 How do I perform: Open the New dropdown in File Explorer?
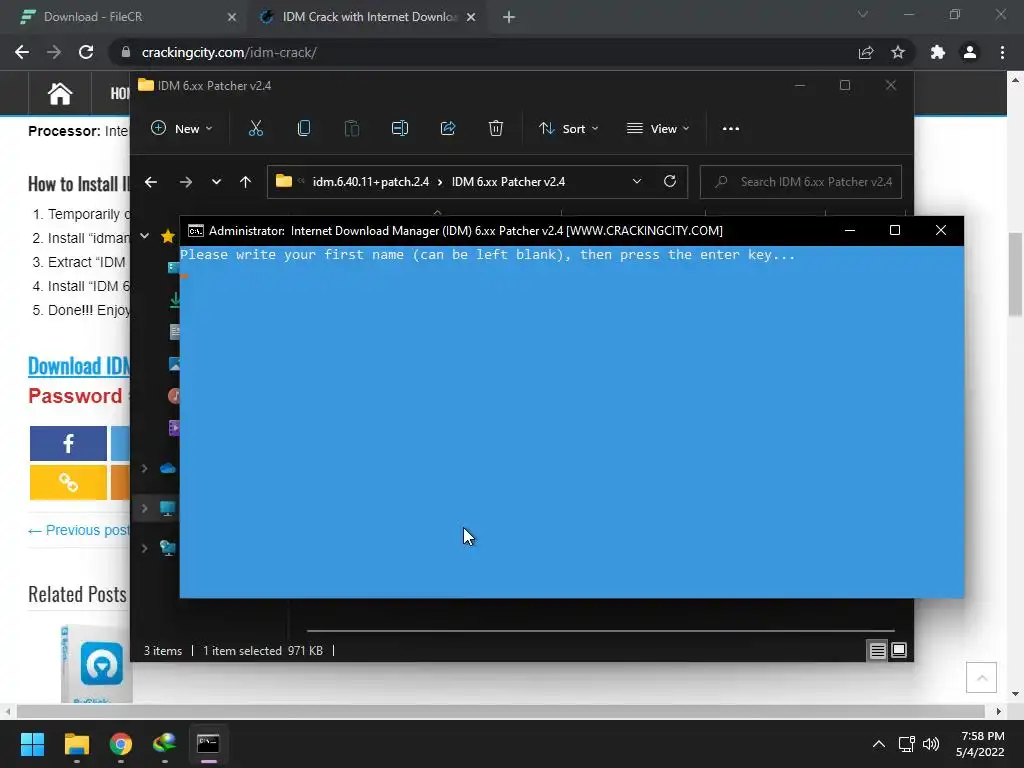point(182,129)
